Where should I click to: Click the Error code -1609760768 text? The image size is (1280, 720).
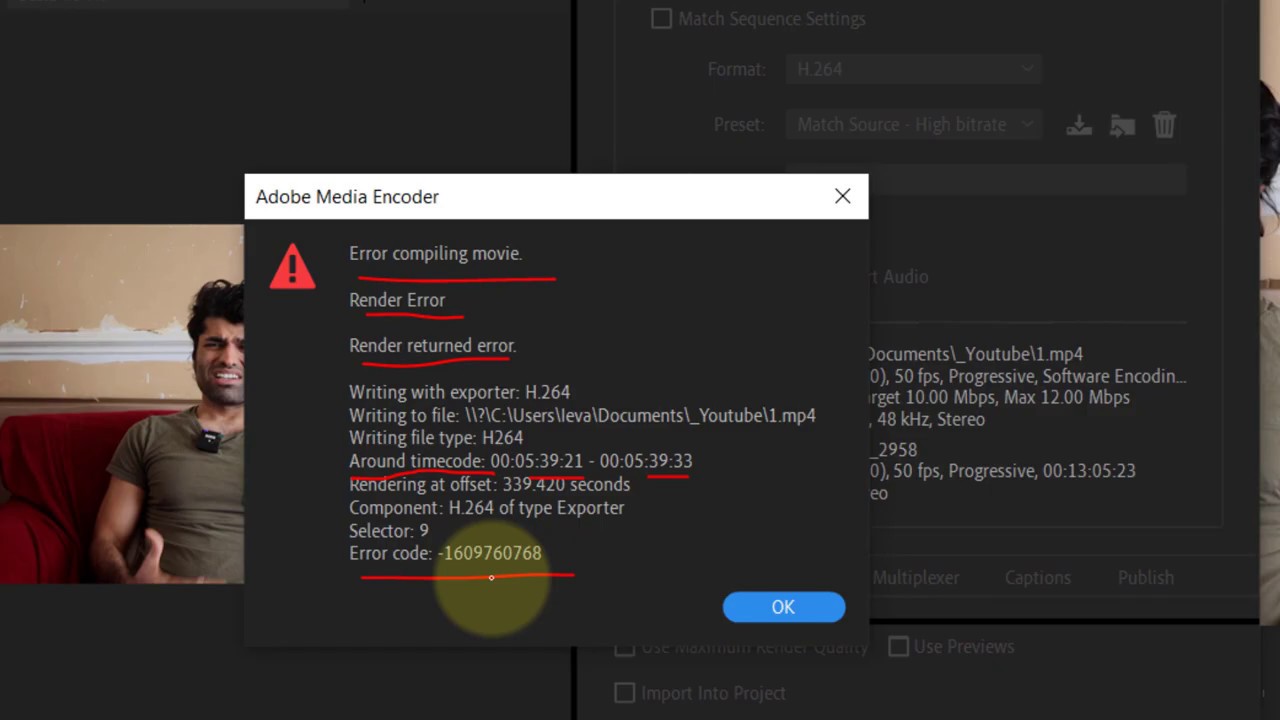click(445, 553)
